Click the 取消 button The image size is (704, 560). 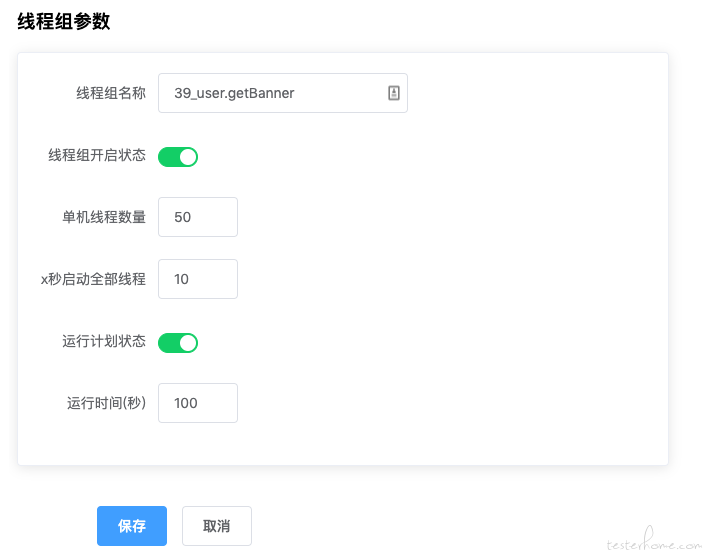[217, 526]
